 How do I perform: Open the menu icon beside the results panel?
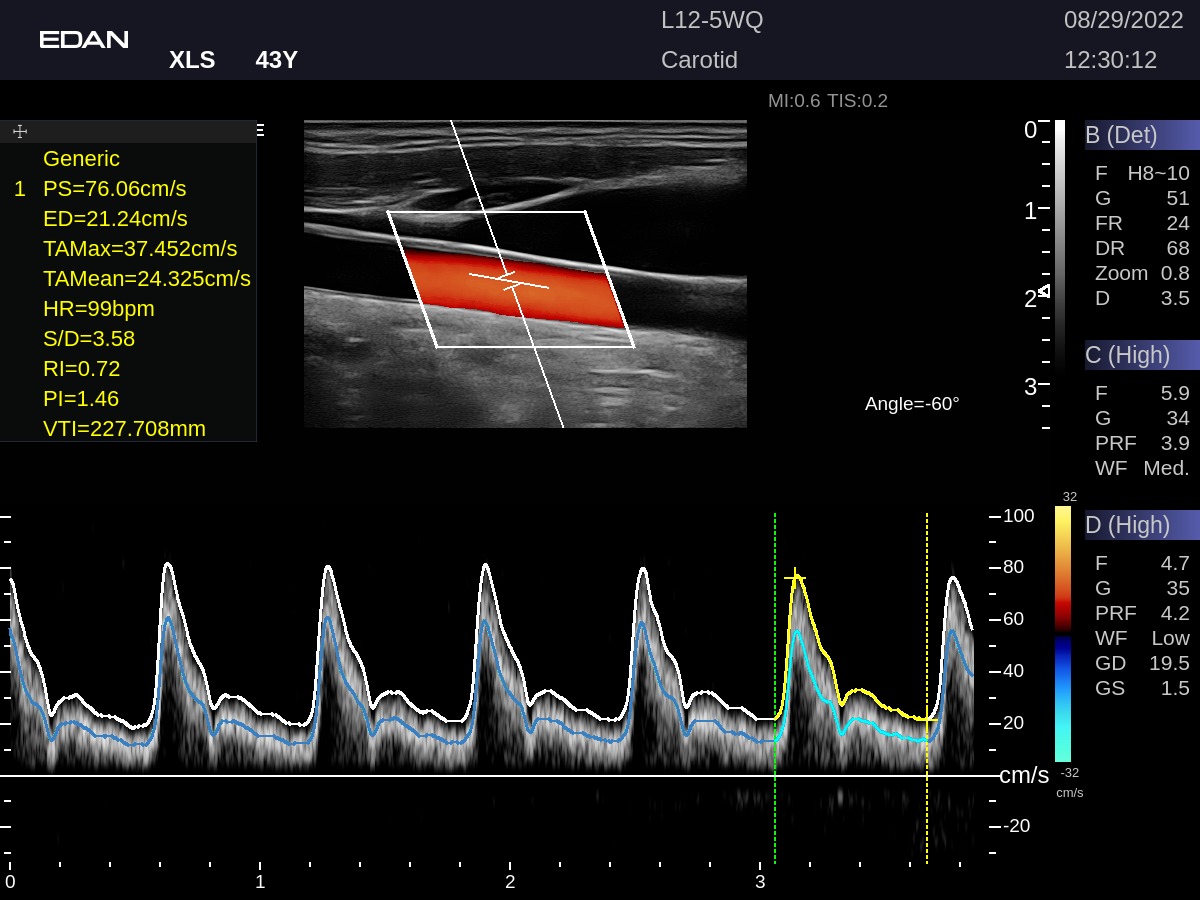tap(260, 130)
